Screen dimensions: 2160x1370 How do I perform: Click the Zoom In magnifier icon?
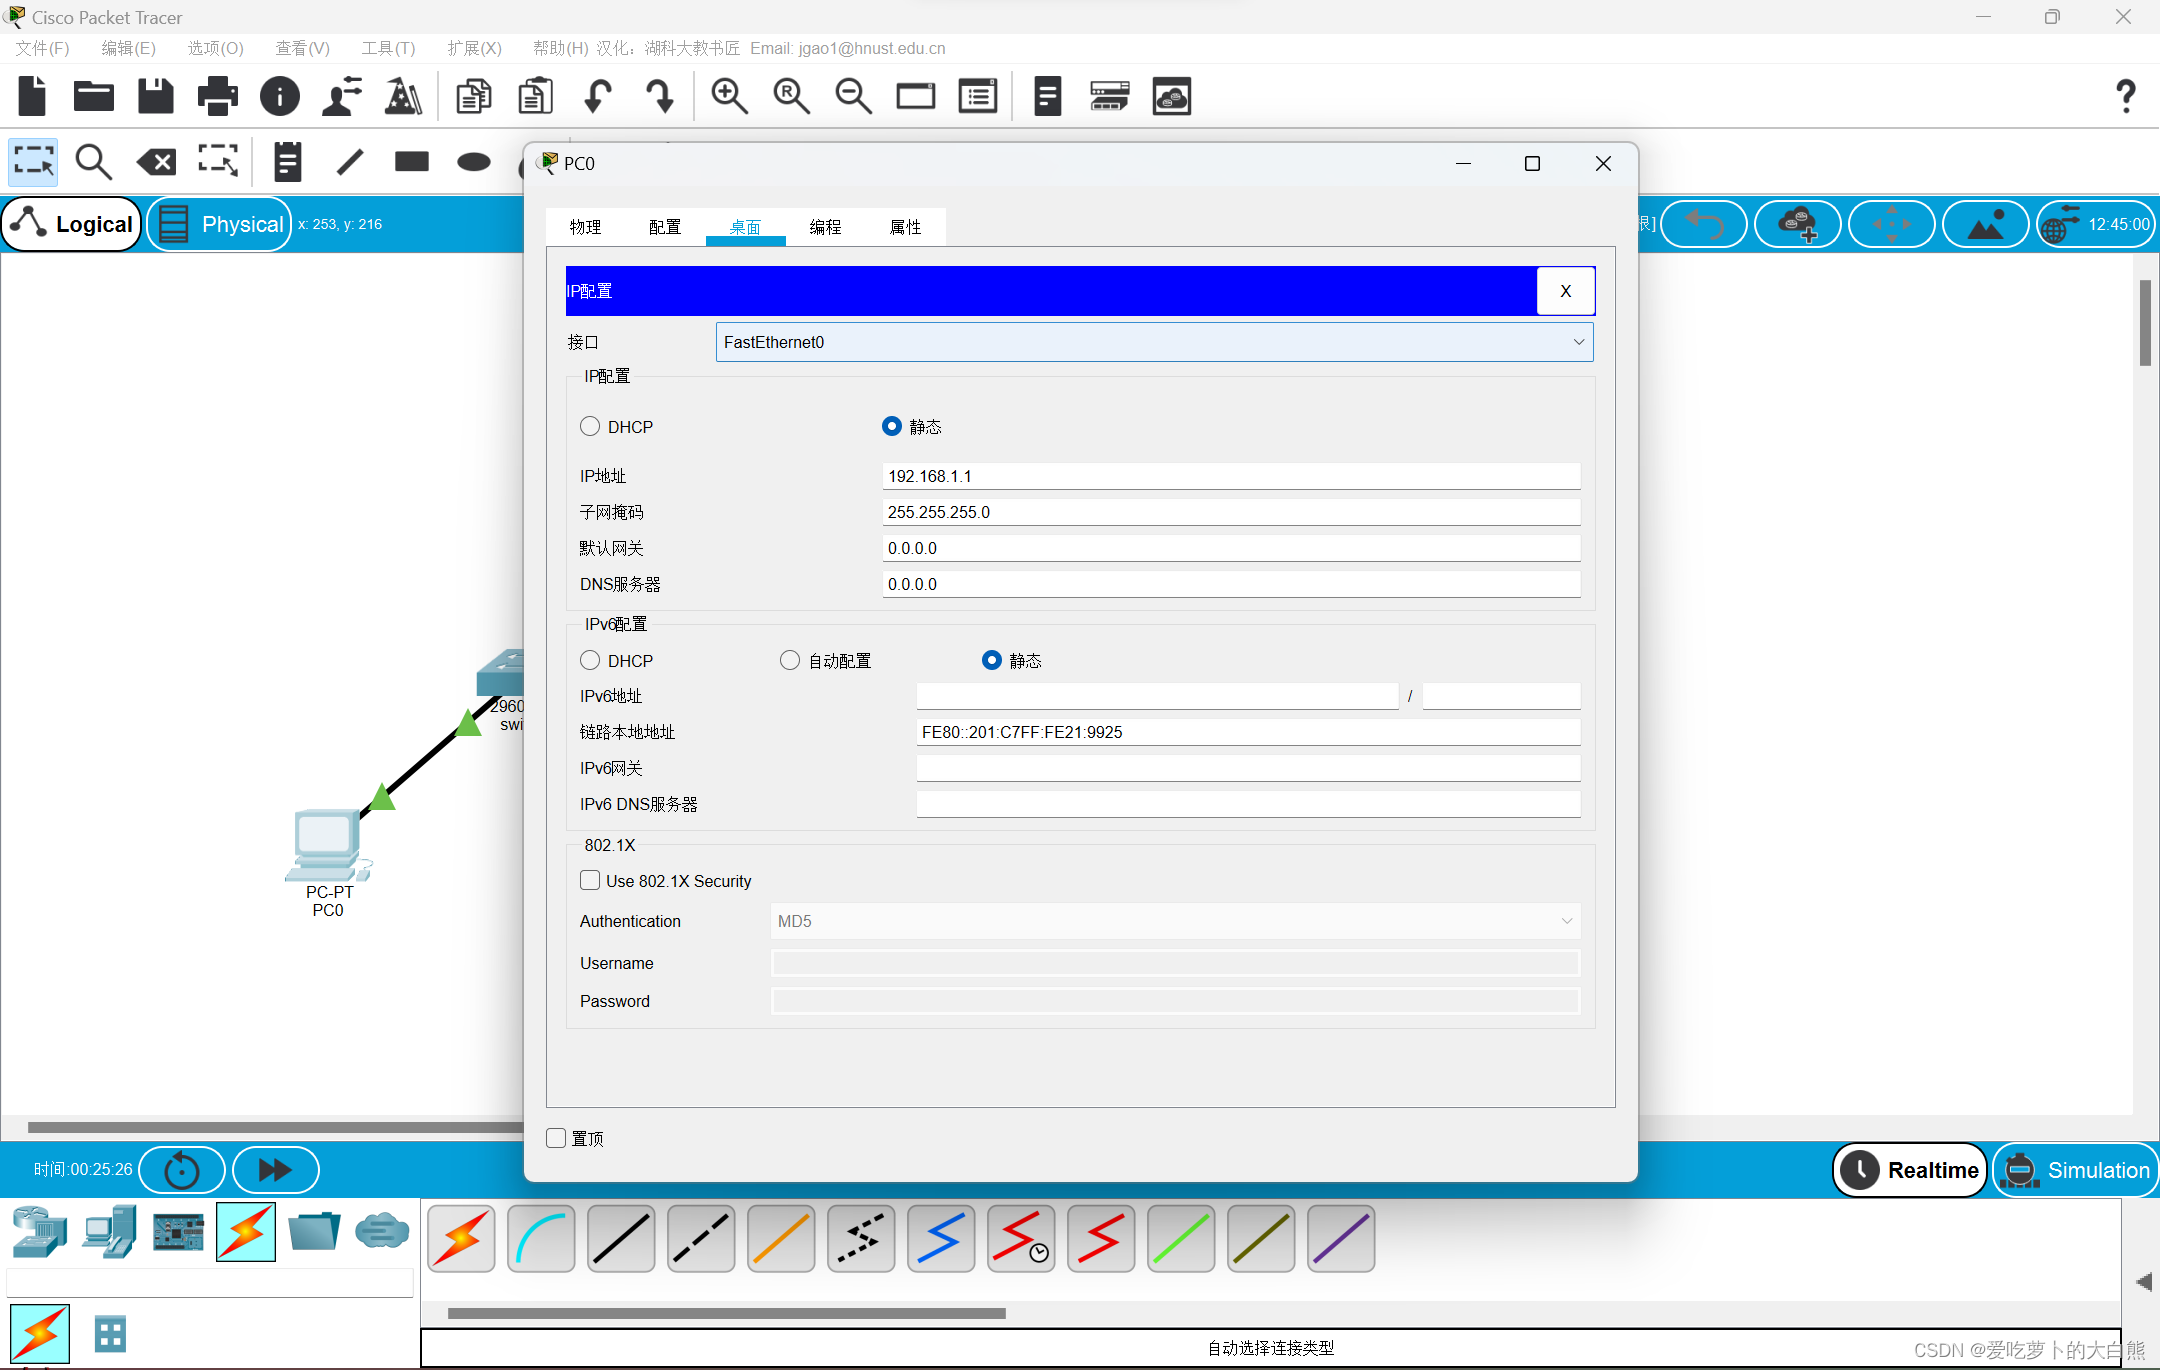tap(729, 97)
